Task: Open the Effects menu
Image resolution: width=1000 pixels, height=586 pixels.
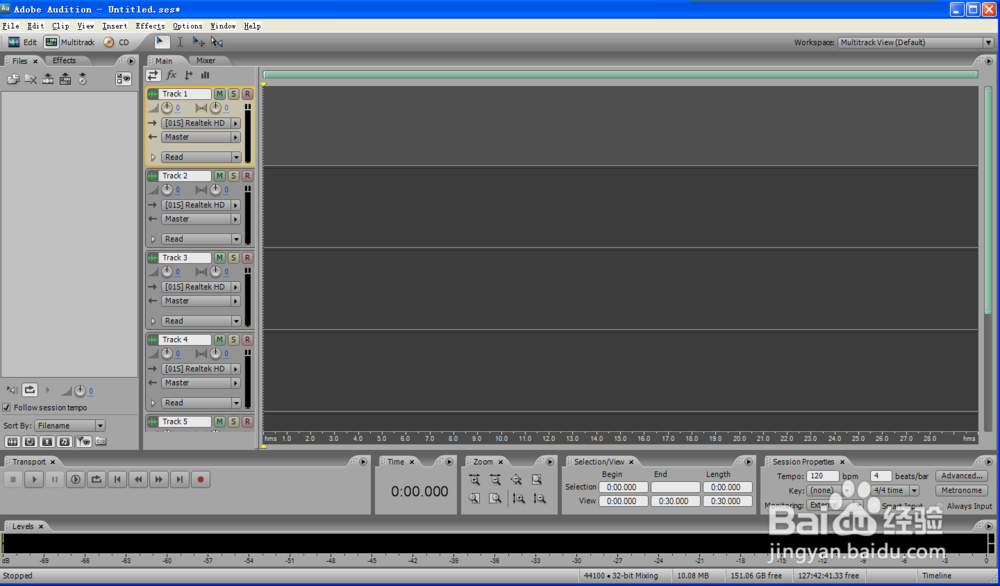Action: (150, 26)
